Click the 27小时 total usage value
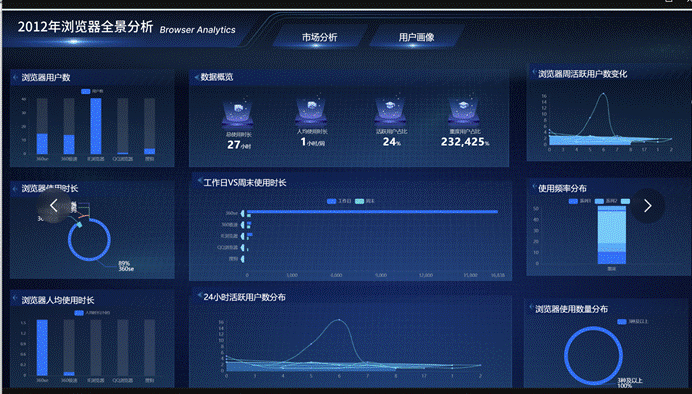This screenshot has width=692, height=394. (239, 145)
